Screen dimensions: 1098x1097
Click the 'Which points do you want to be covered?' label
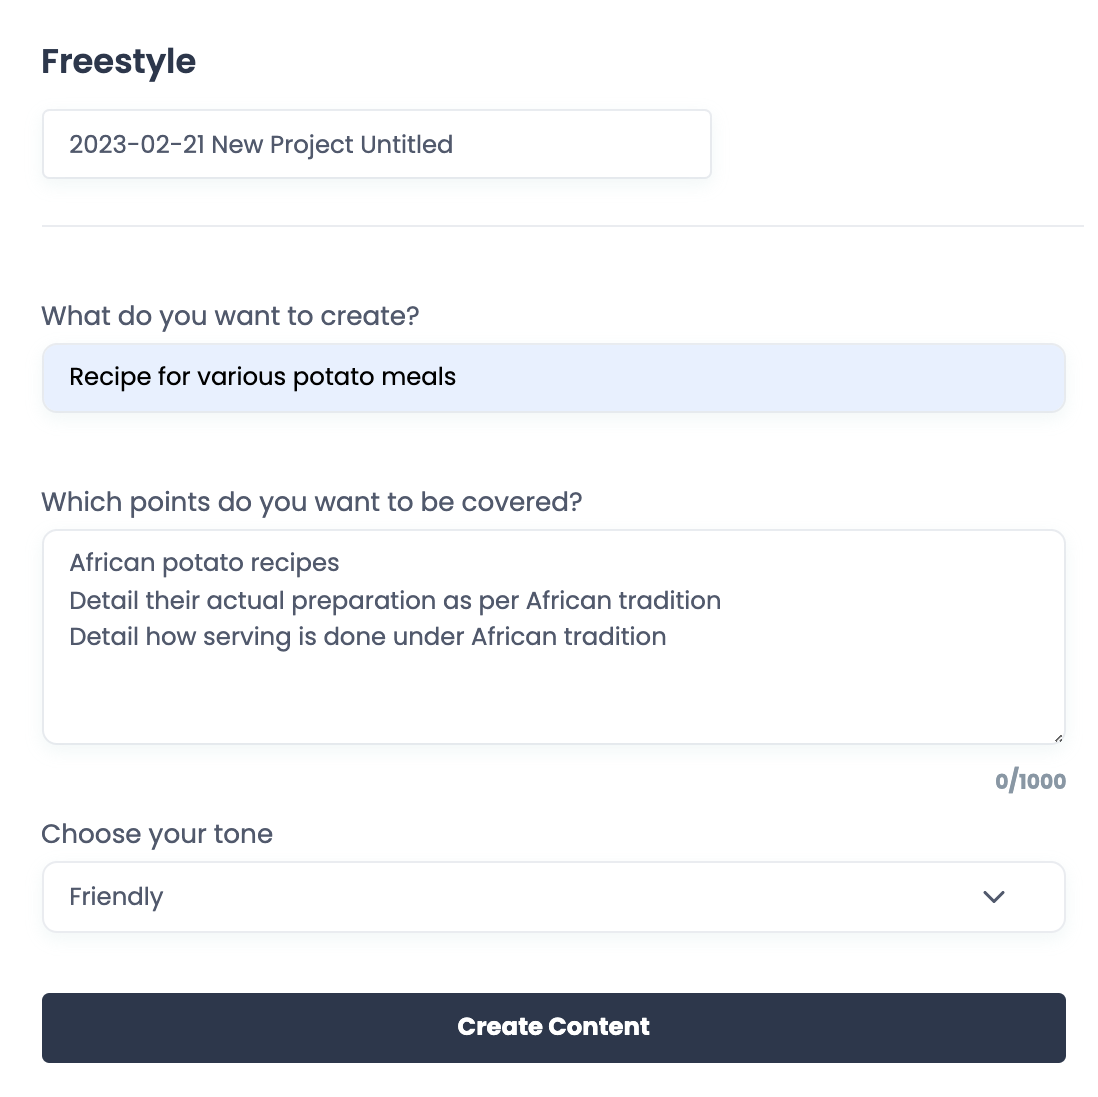pyautogui.click(x=311, y=502)
